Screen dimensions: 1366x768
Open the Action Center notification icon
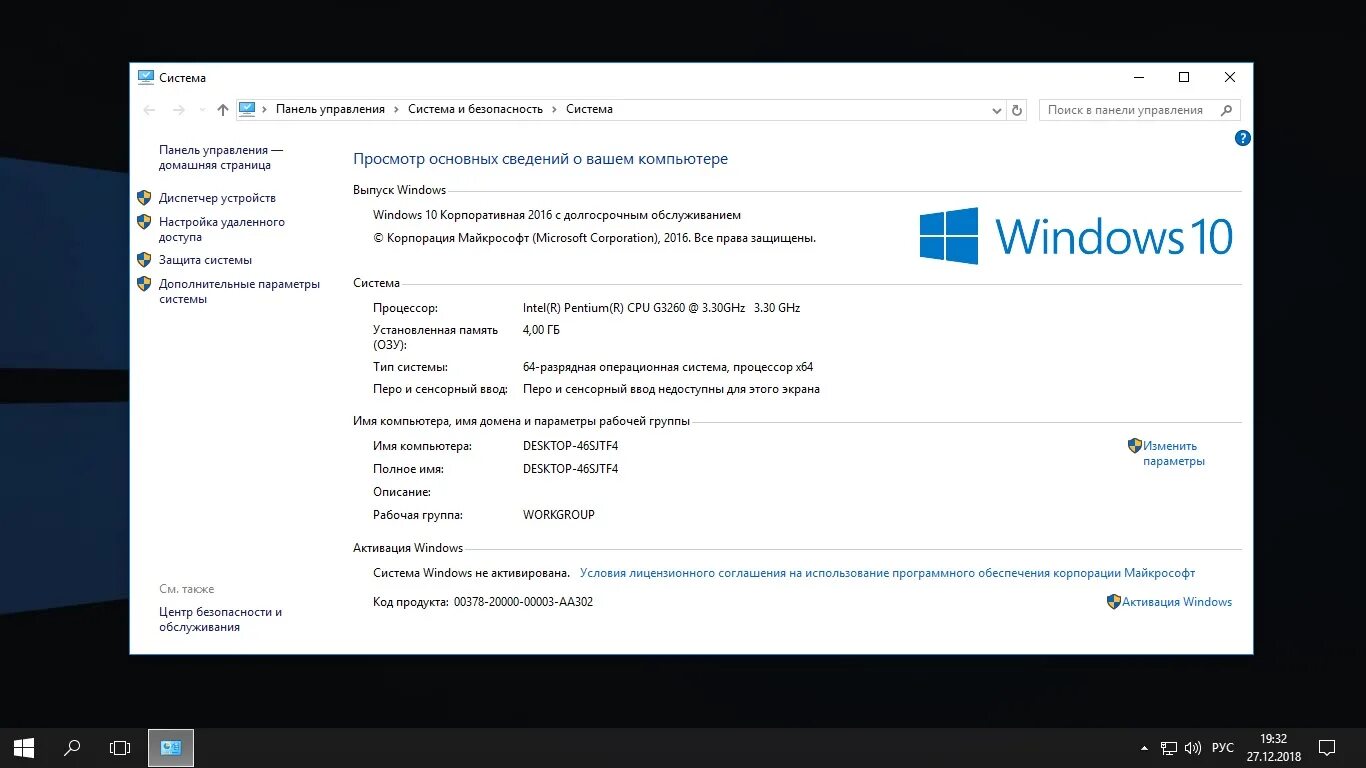coord(1327,747)
